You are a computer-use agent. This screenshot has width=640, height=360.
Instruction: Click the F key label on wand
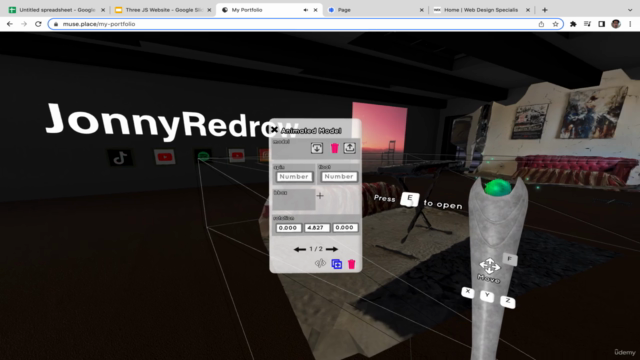point(509,259)
